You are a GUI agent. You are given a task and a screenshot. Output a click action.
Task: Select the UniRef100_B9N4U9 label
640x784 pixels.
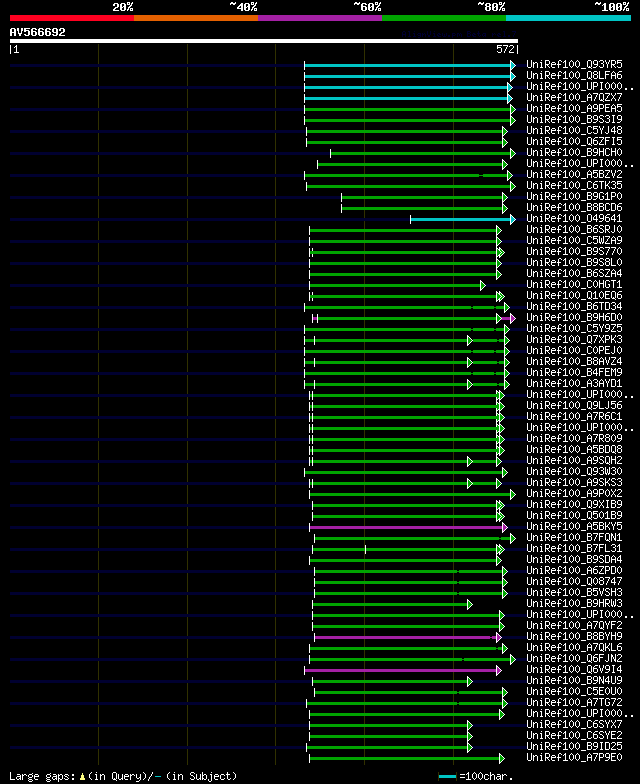click(x=574, y=680)
